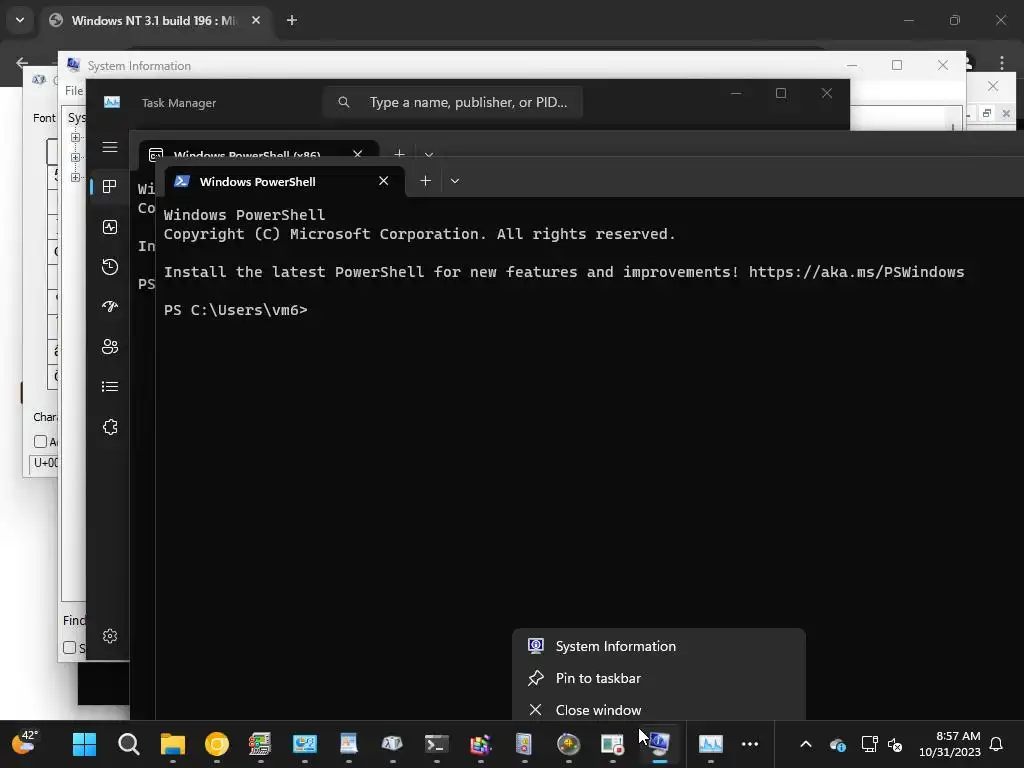Expand the first tree node in System Information
The image size is (1024, 768).
point(75,138)
